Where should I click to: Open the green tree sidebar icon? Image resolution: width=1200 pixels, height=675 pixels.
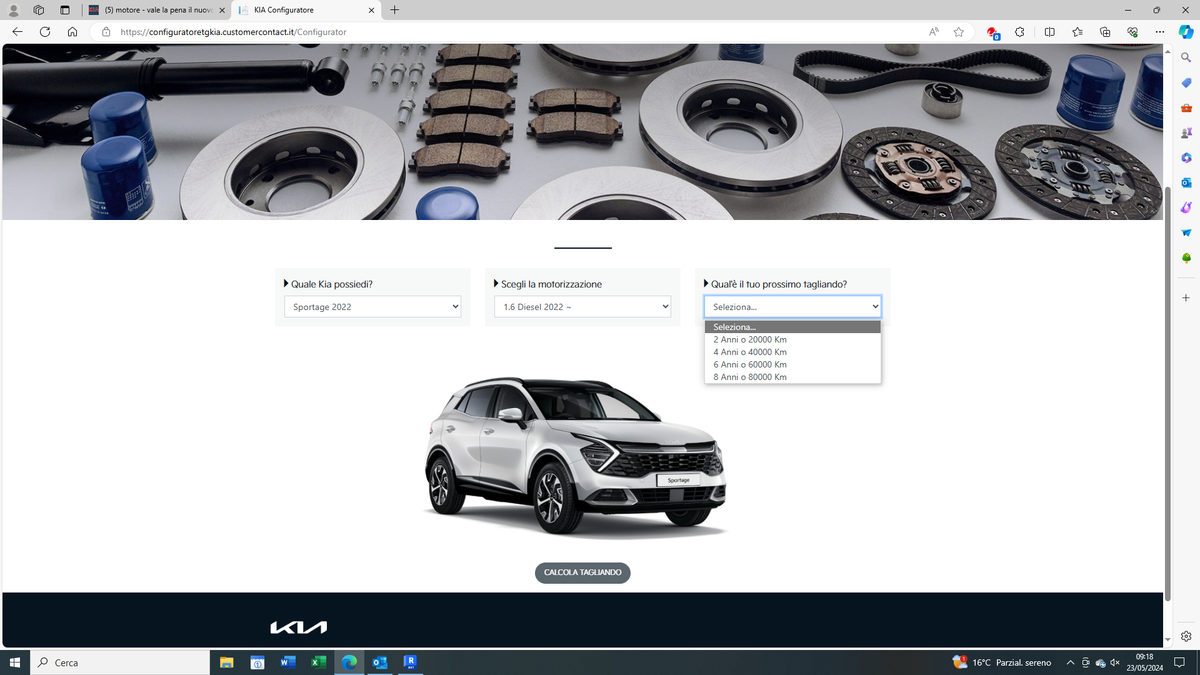[x=1186, y=258]
